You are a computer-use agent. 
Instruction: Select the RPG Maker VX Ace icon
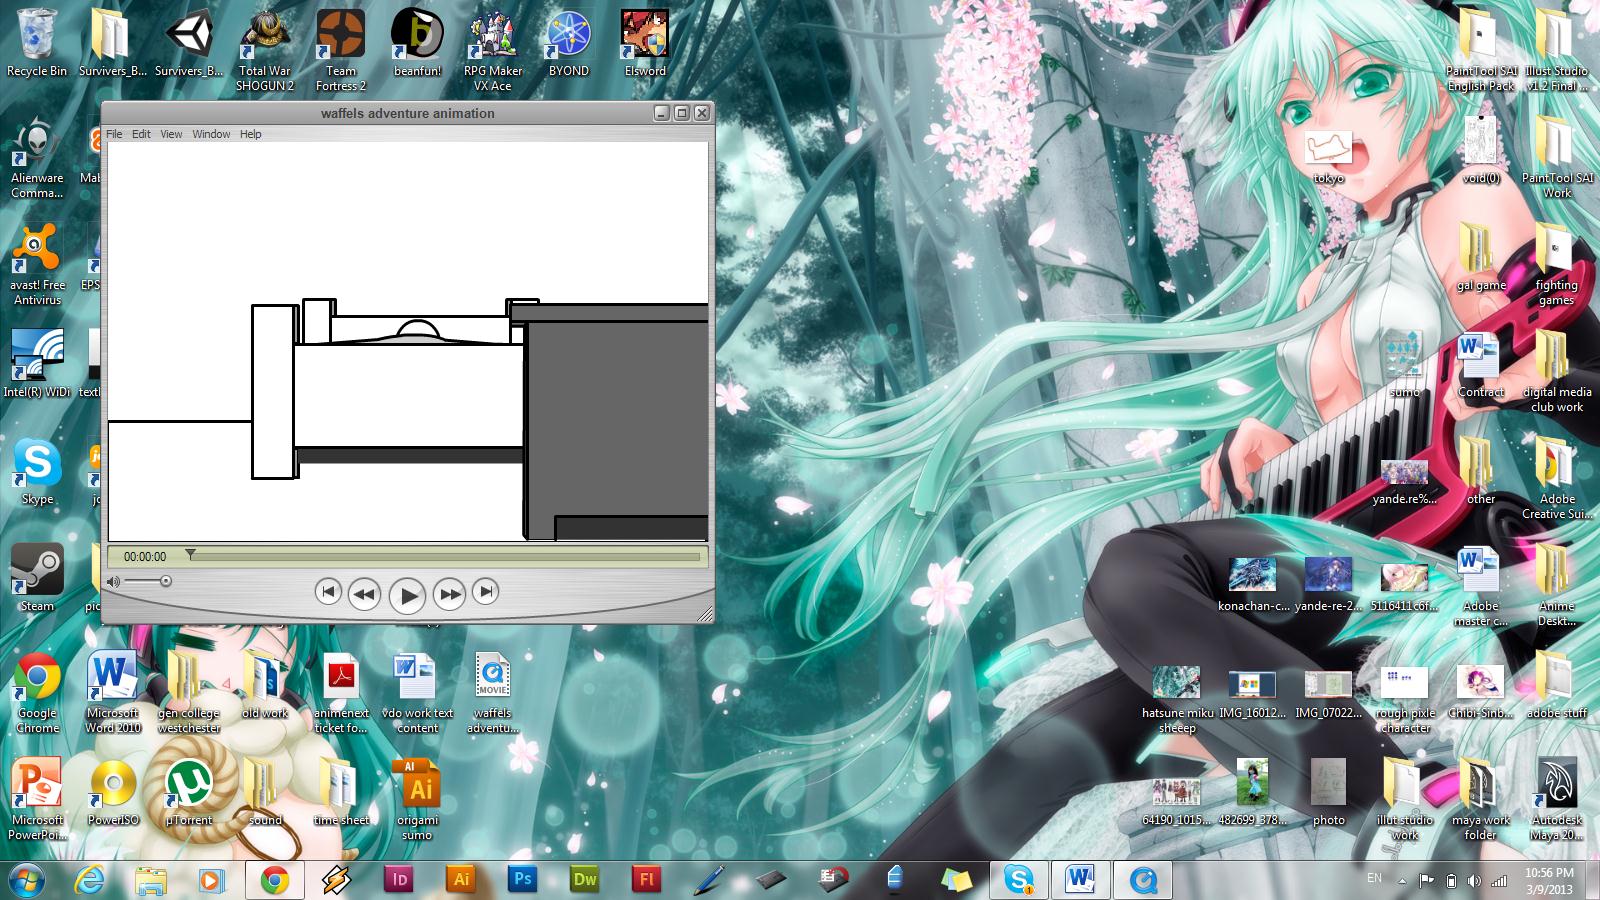coord(493,50)
